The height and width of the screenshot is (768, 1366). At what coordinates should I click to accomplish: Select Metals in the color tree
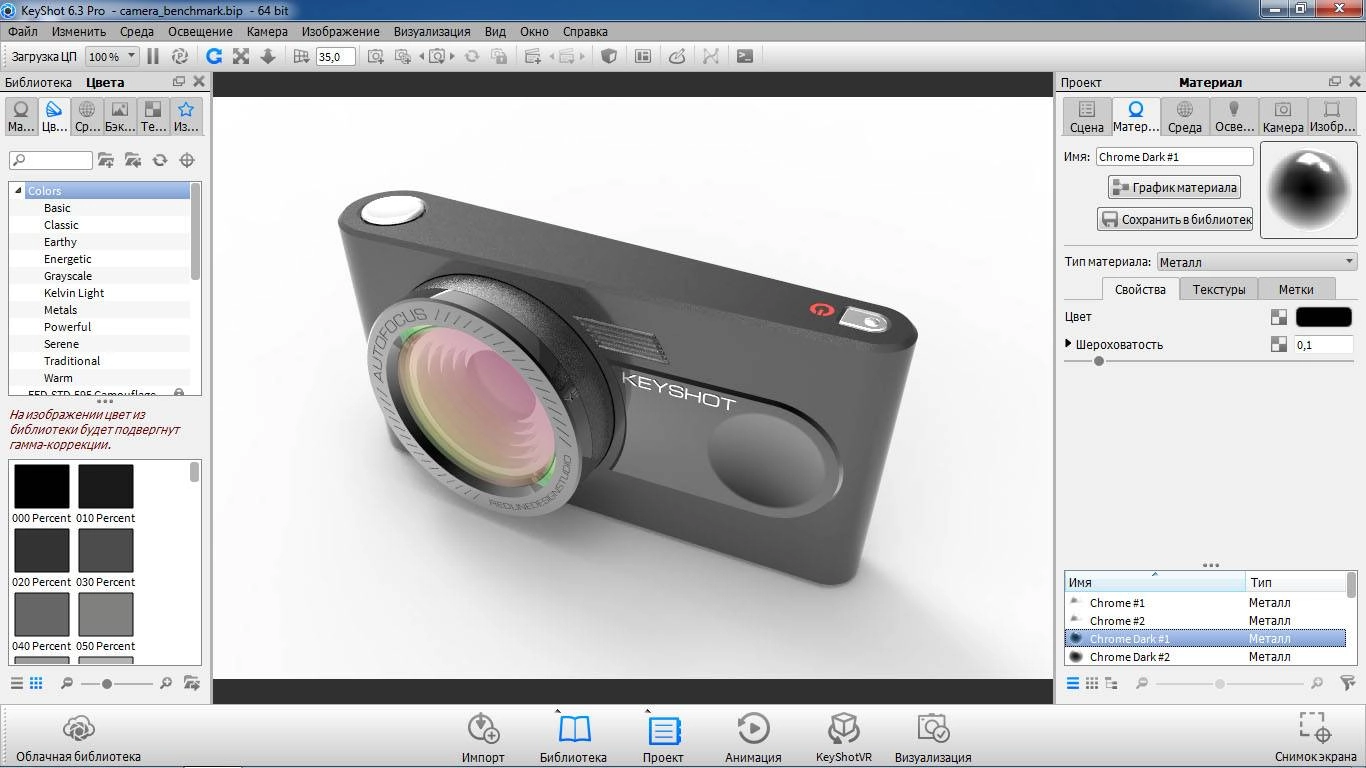[60, 310]
